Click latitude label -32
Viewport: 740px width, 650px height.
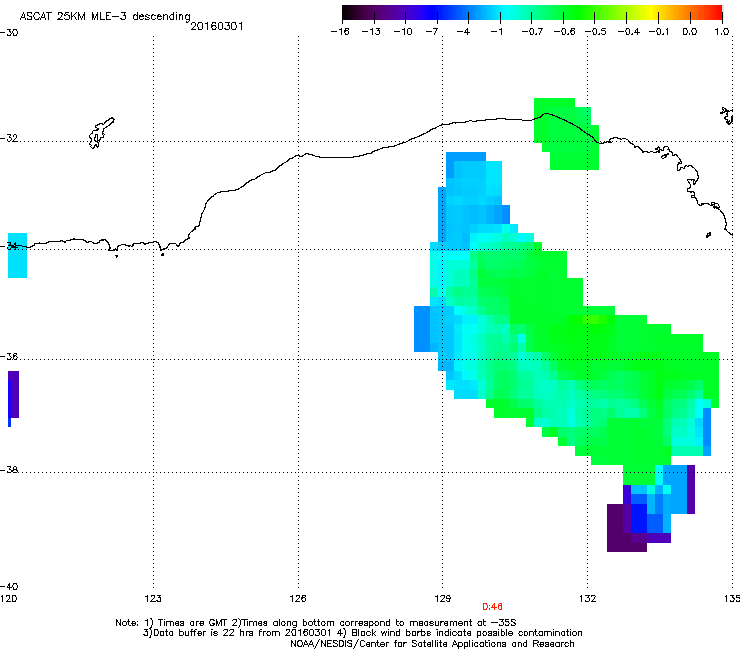pyautogui.click(x=9, y=138)
